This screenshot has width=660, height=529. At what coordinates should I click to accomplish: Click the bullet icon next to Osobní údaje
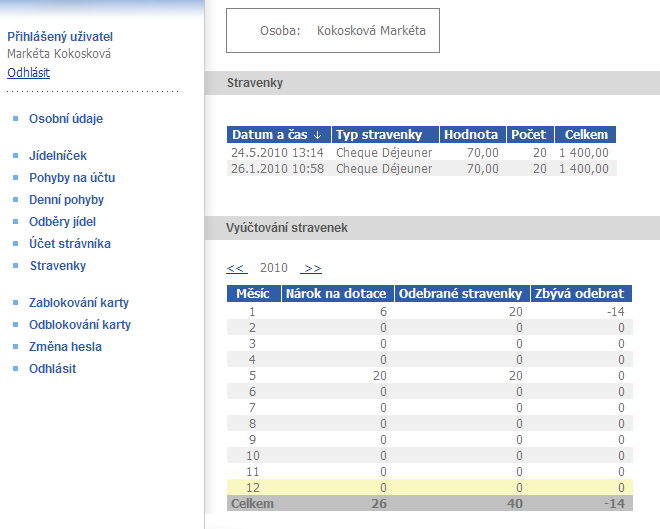(x=16, y=119)
